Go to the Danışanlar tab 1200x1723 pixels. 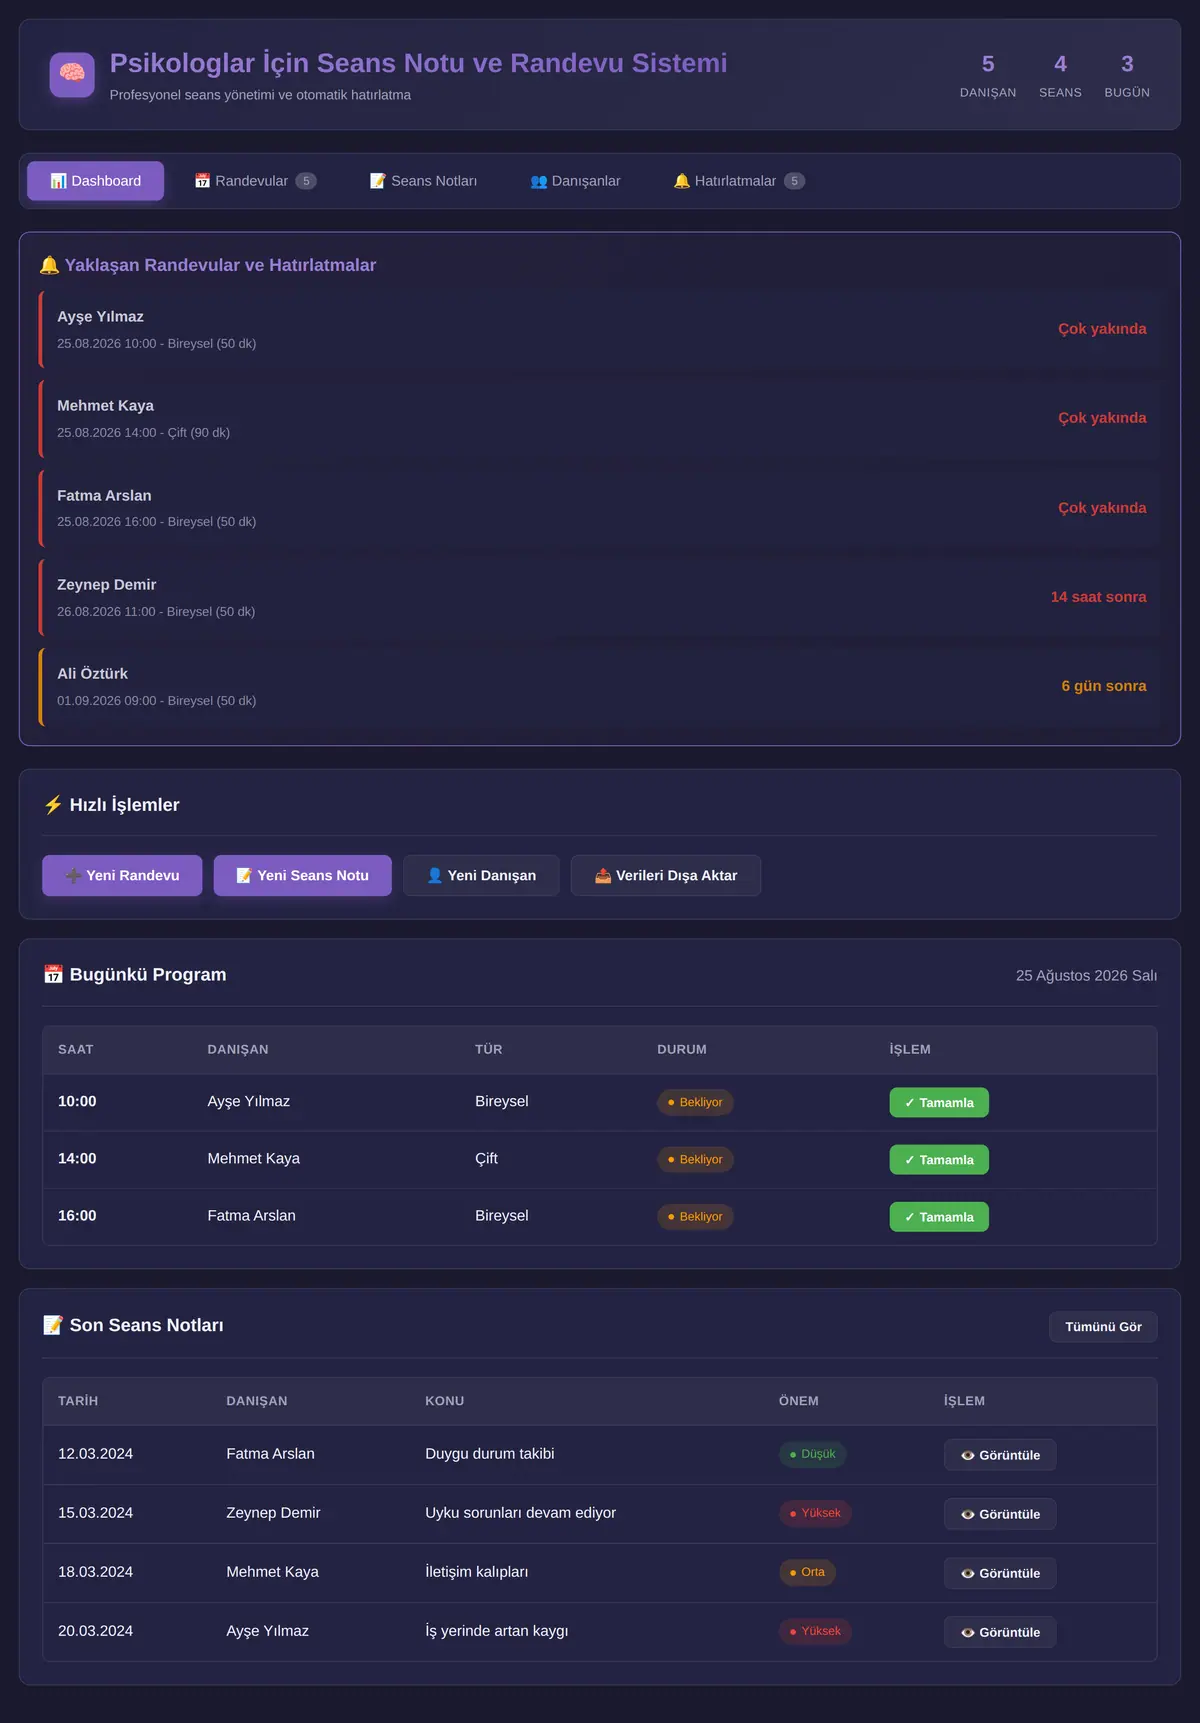click(575, 181)
